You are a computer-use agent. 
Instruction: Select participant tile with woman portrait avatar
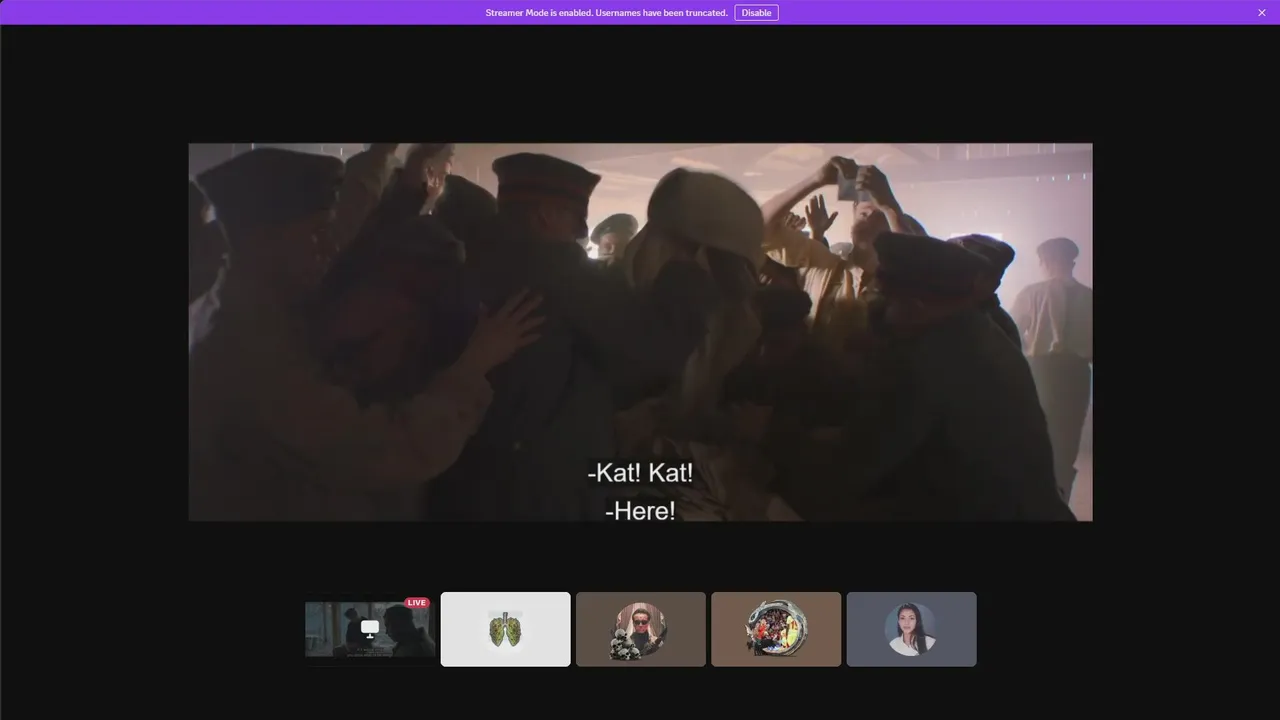tap(911, 629)
